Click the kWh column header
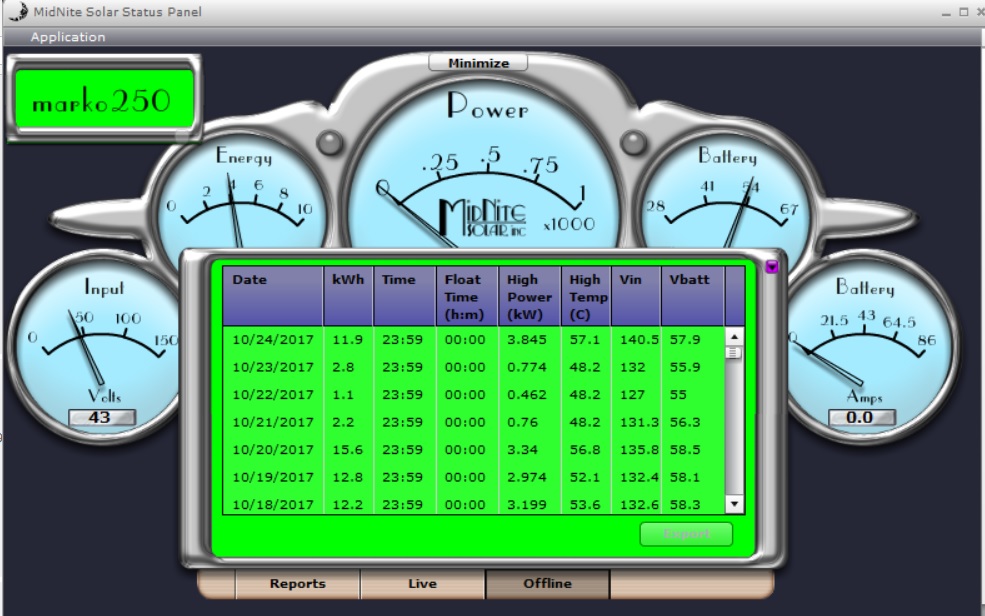The image size is (985, 616). tap(348, 296)
